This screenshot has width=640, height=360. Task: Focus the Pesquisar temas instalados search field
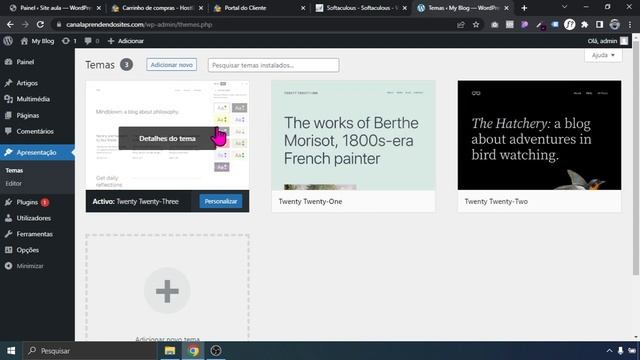(x=273, y=65)
